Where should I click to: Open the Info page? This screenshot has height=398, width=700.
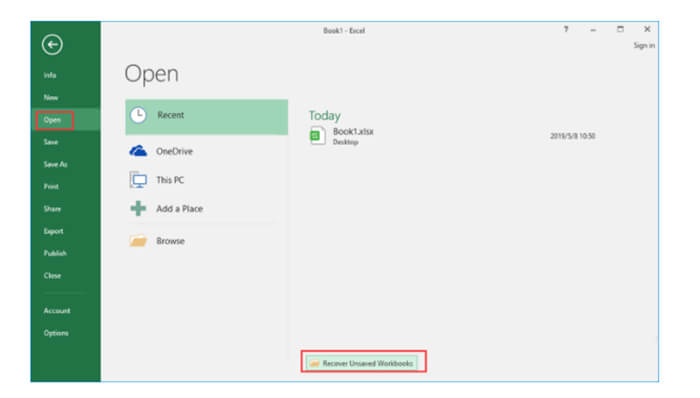tap(50, 75)
